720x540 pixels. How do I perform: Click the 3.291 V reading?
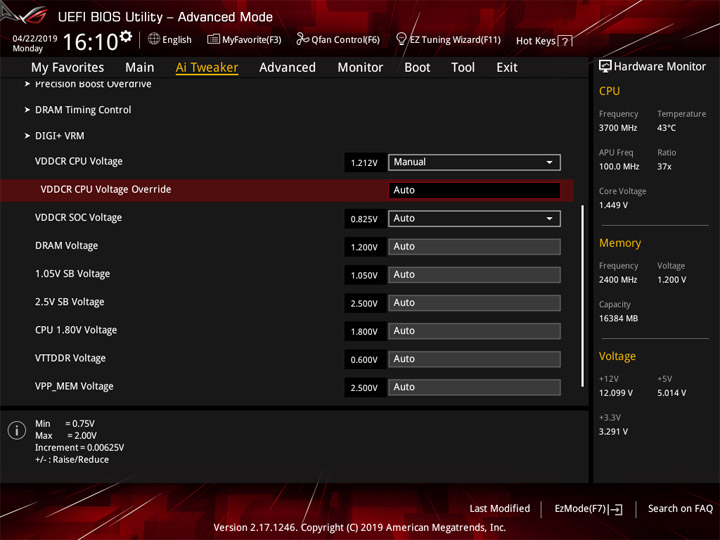(613, 432)
